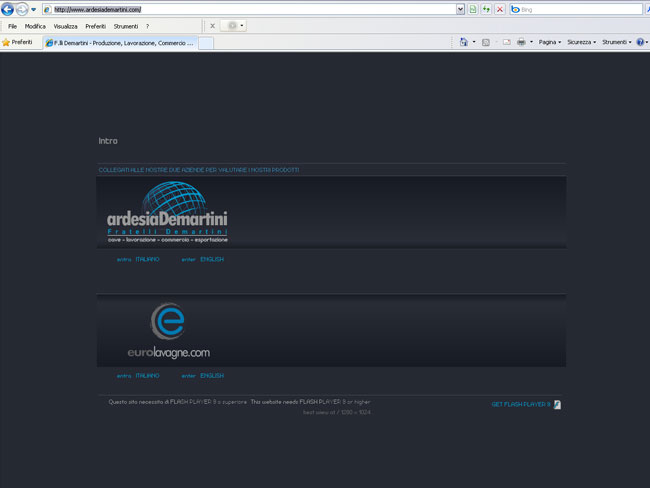Open Preferiti favorites star button
Image resolution: width=650 pixels, height=488 pixels.
(17, 42)
